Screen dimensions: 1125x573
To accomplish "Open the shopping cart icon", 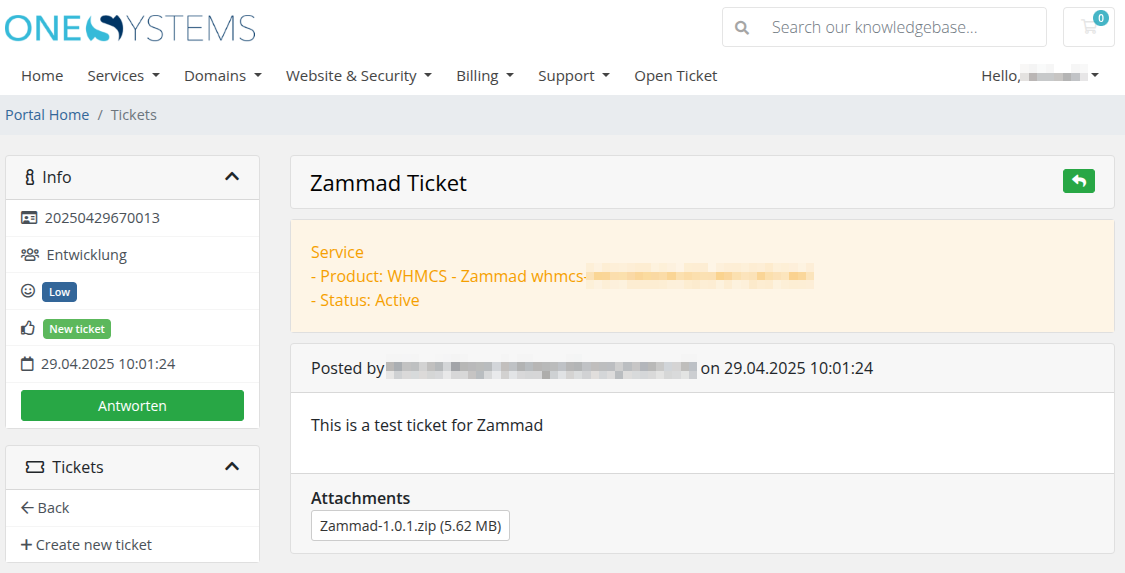I will pyautogui.click(x=1088, y=27).
